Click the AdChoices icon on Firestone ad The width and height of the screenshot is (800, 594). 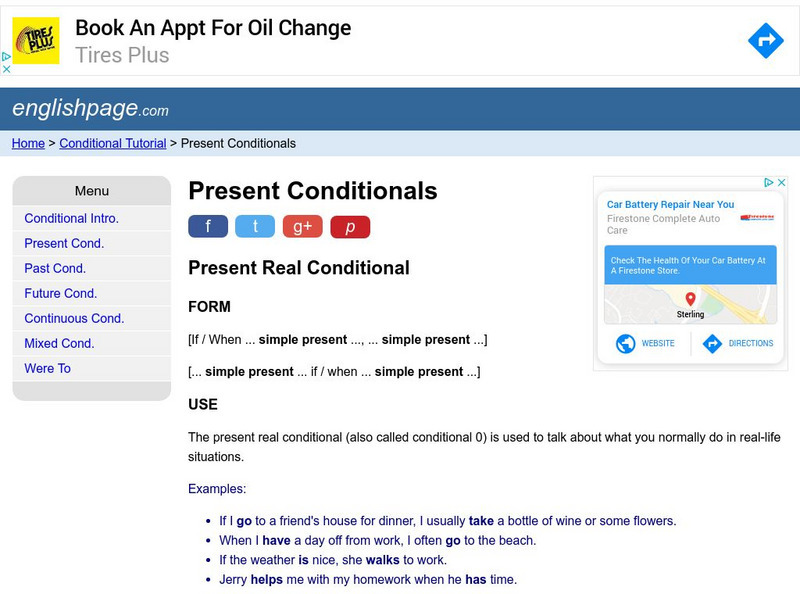point(770,183)
